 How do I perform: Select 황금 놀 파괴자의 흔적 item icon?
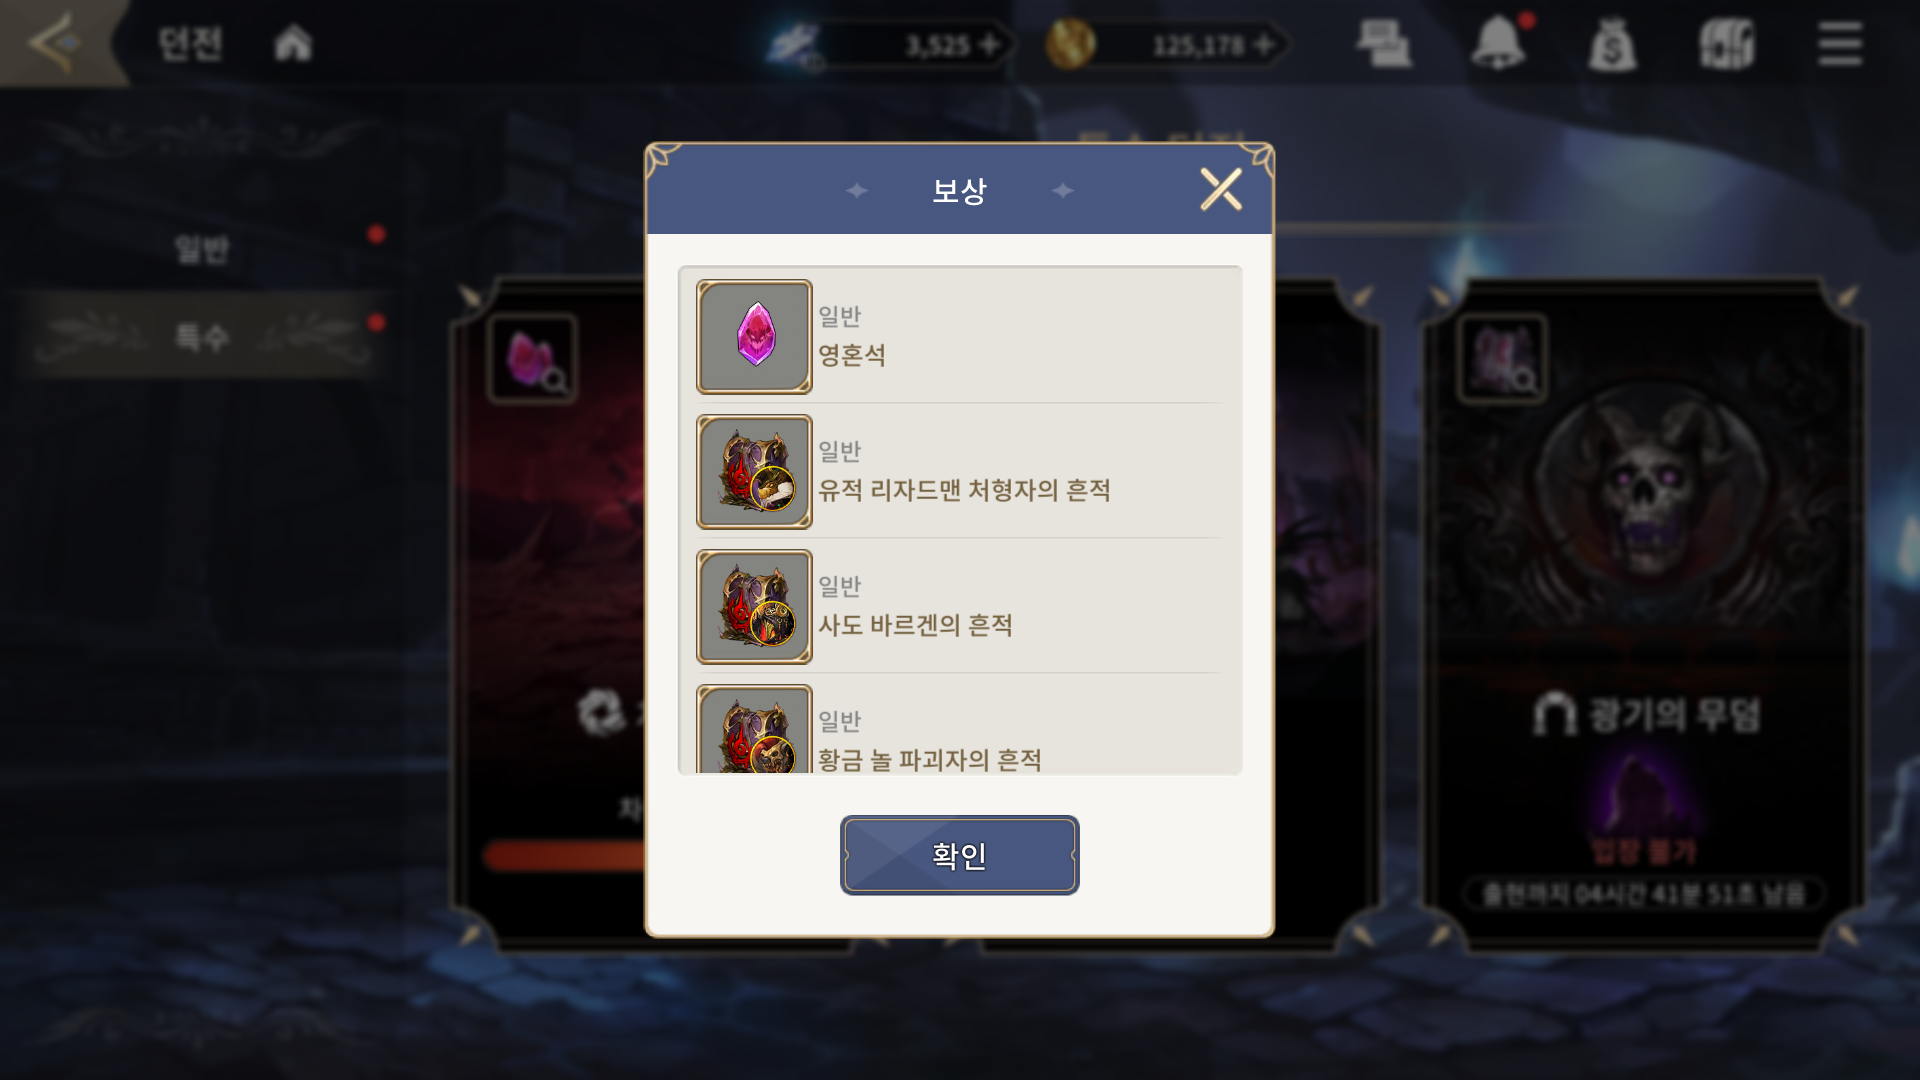tap(754, 729)
